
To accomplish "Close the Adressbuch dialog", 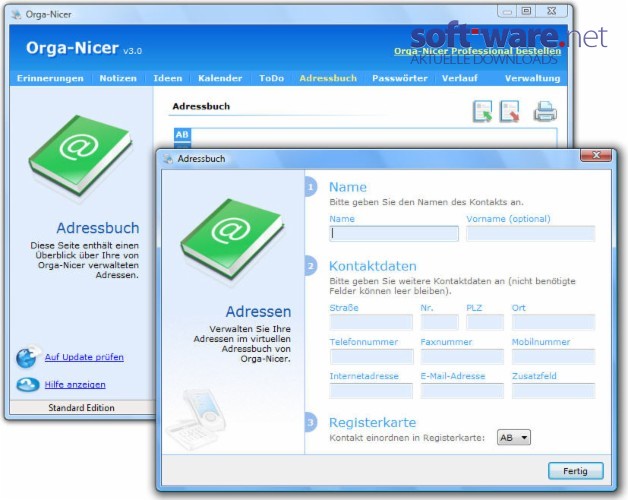I will [596, 155].
